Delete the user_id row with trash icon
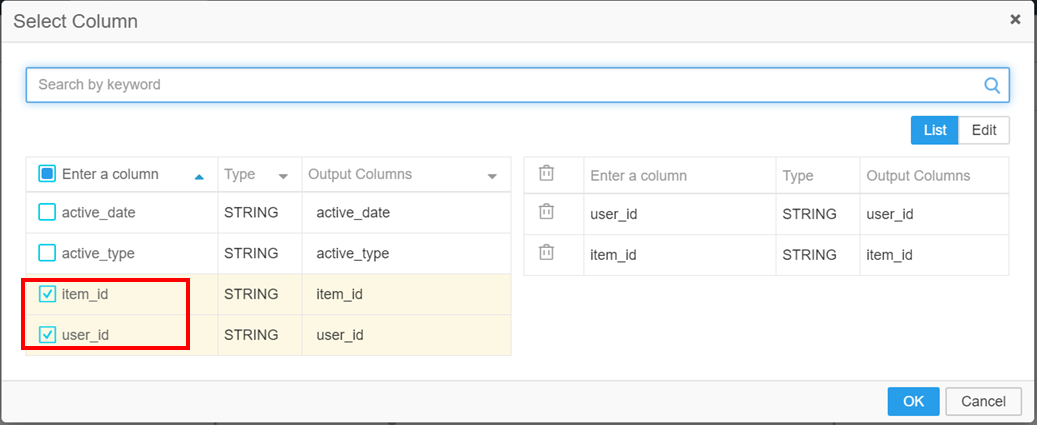The width and height of the screenshot is (1037, 425). pos(546,213)
